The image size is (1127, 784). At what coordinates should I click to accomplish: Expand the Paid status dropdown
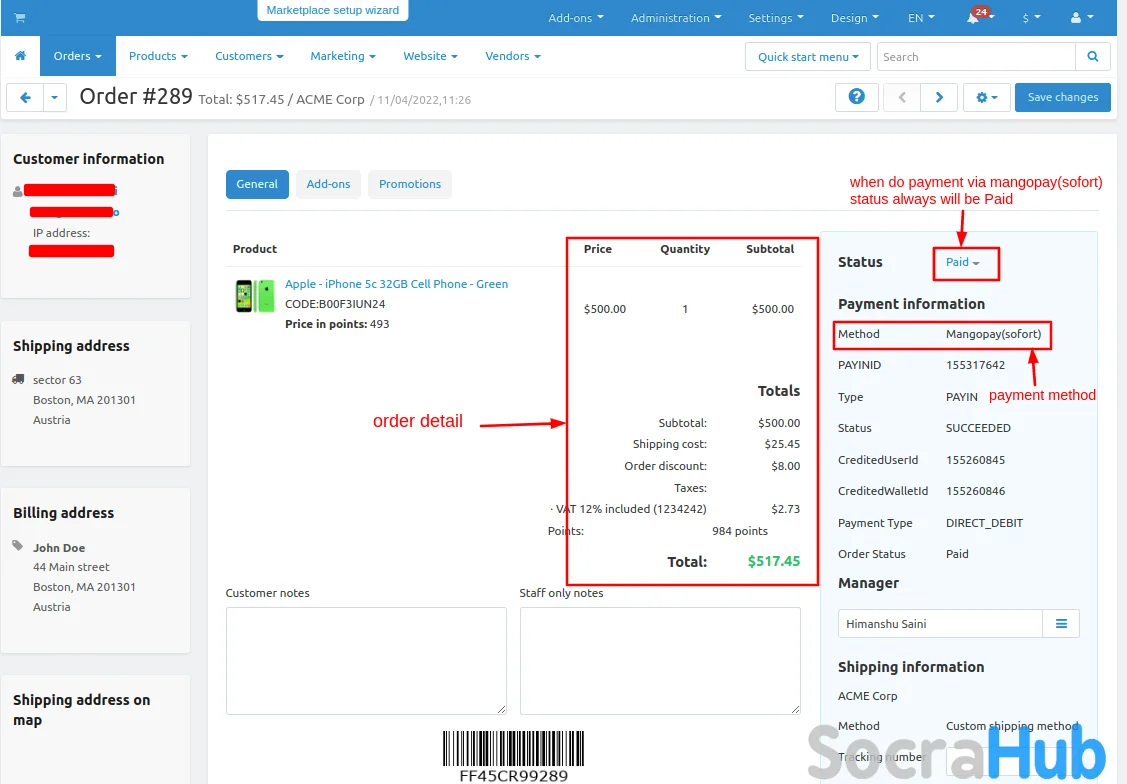coord(962,262)
